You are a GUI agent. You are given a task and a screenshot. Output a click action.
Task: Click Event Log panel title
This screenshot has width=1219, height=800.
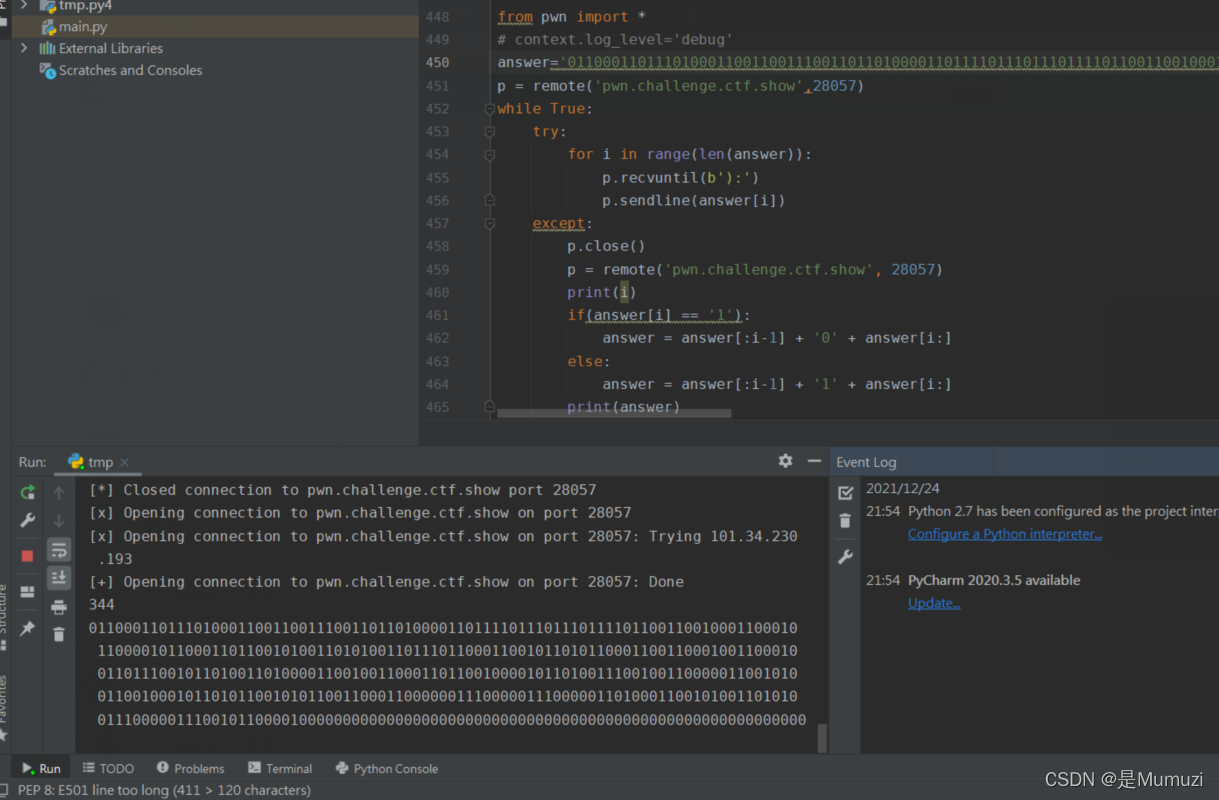click(866, 462)
